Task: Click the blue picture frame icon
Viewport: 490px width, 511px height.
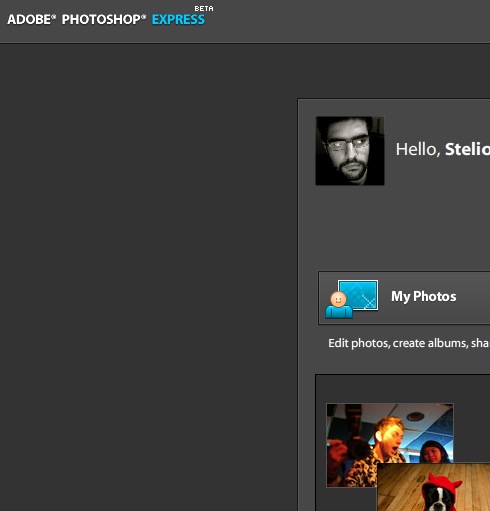Action: coord(358,294)
